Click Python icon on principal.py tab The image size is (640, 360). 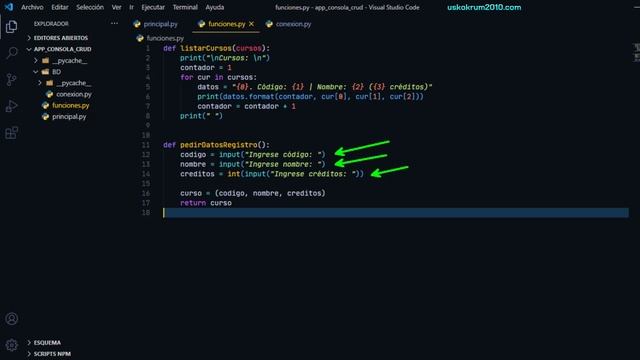tap(137, 24)
